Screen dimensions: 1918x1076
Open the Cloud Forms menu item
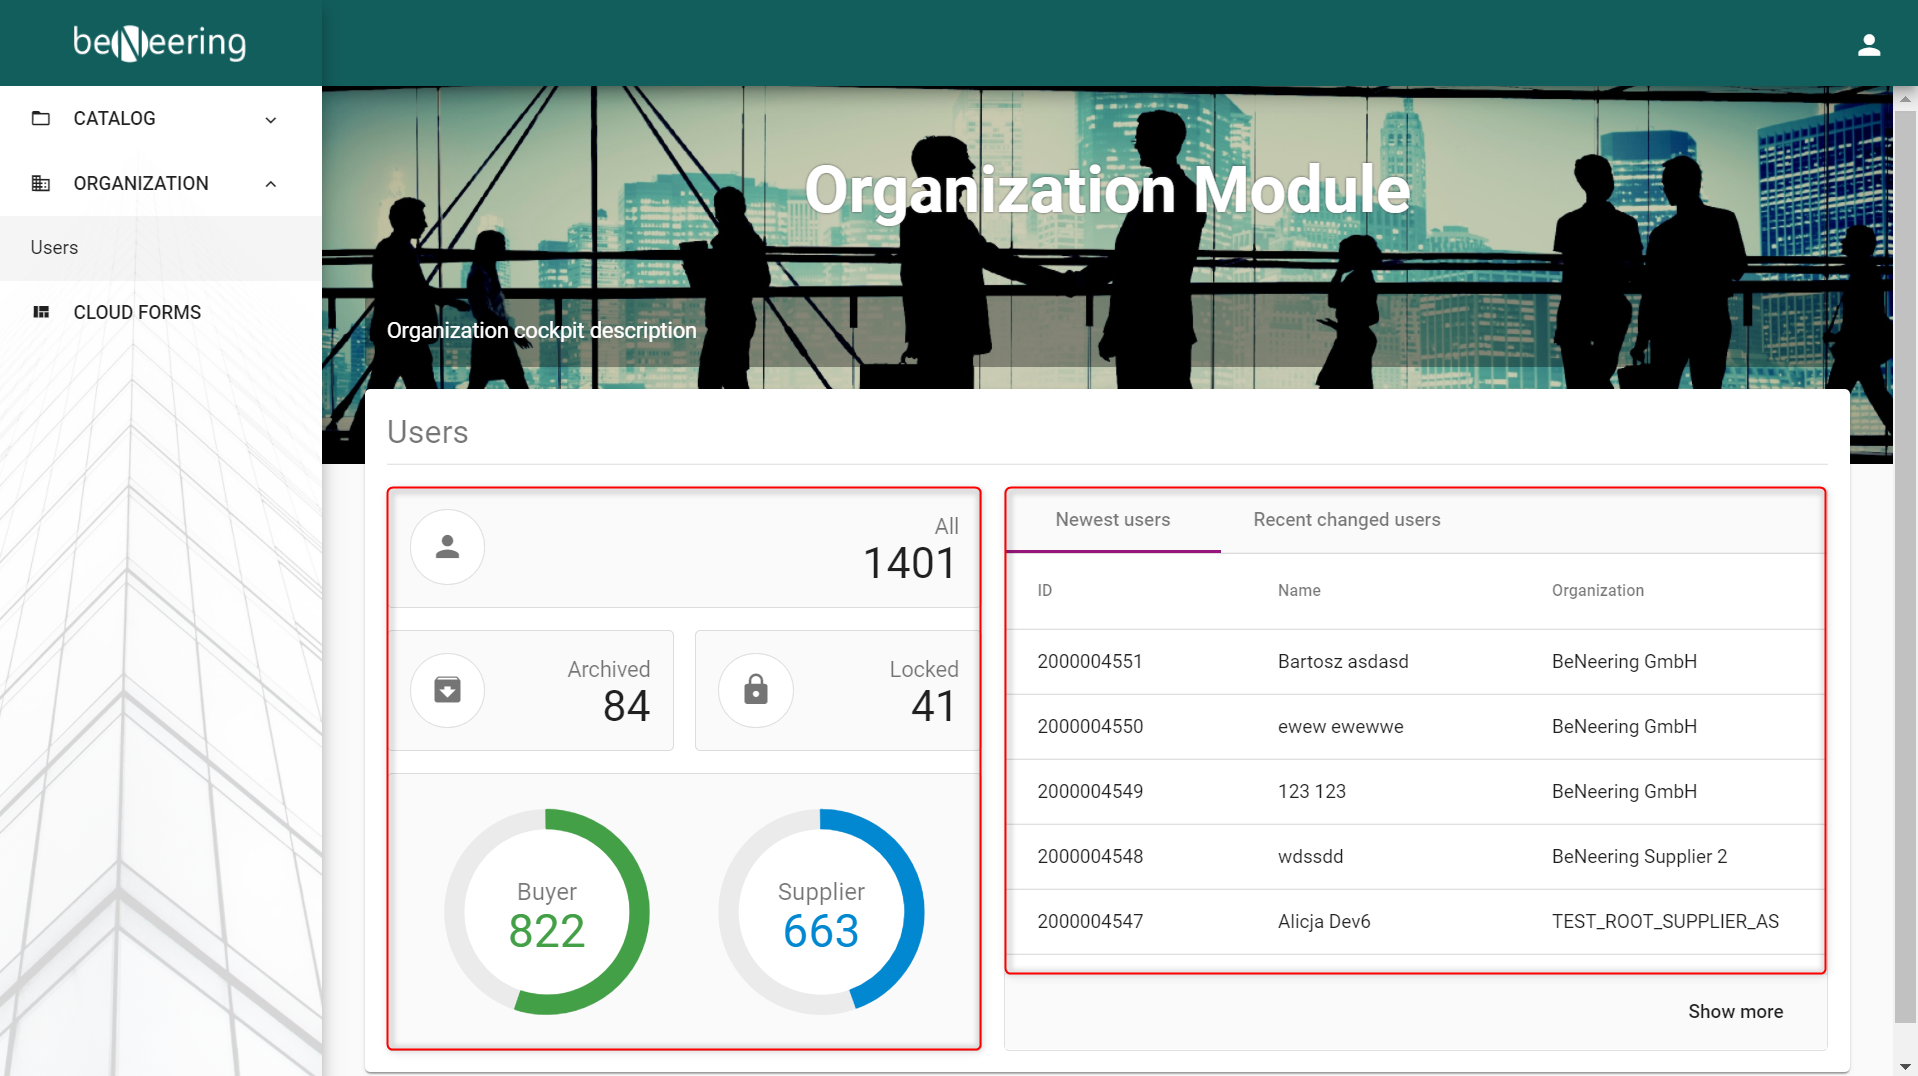tap(137, 313)
